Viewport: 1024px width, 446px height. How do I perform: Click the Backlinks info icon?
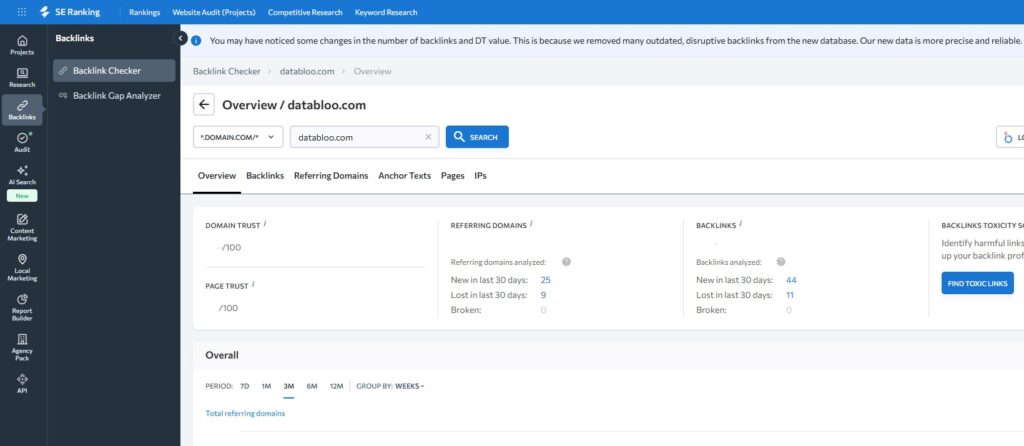pos(741,223)
